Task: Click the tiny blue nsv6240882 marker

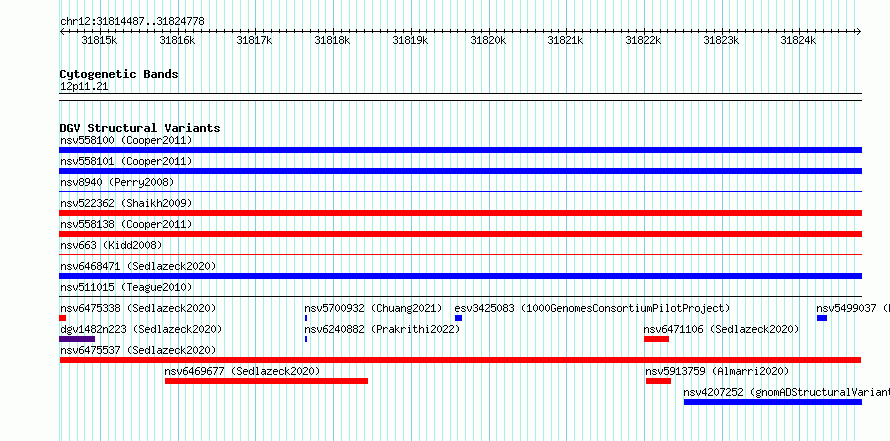Action: coord(306,339)
